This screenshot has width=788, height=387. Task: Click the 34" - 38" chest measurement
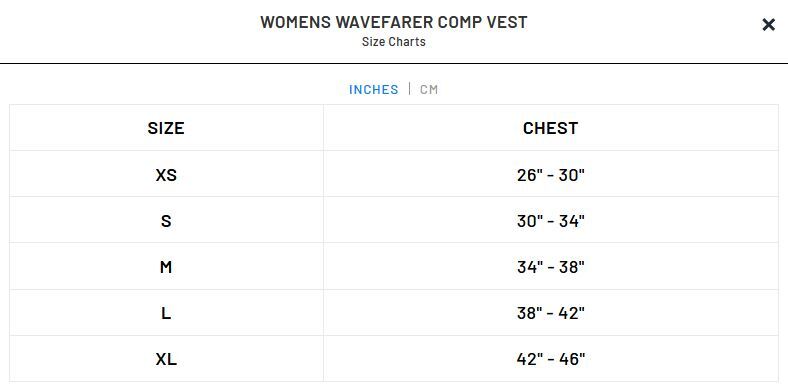click(x=550, y=267)
